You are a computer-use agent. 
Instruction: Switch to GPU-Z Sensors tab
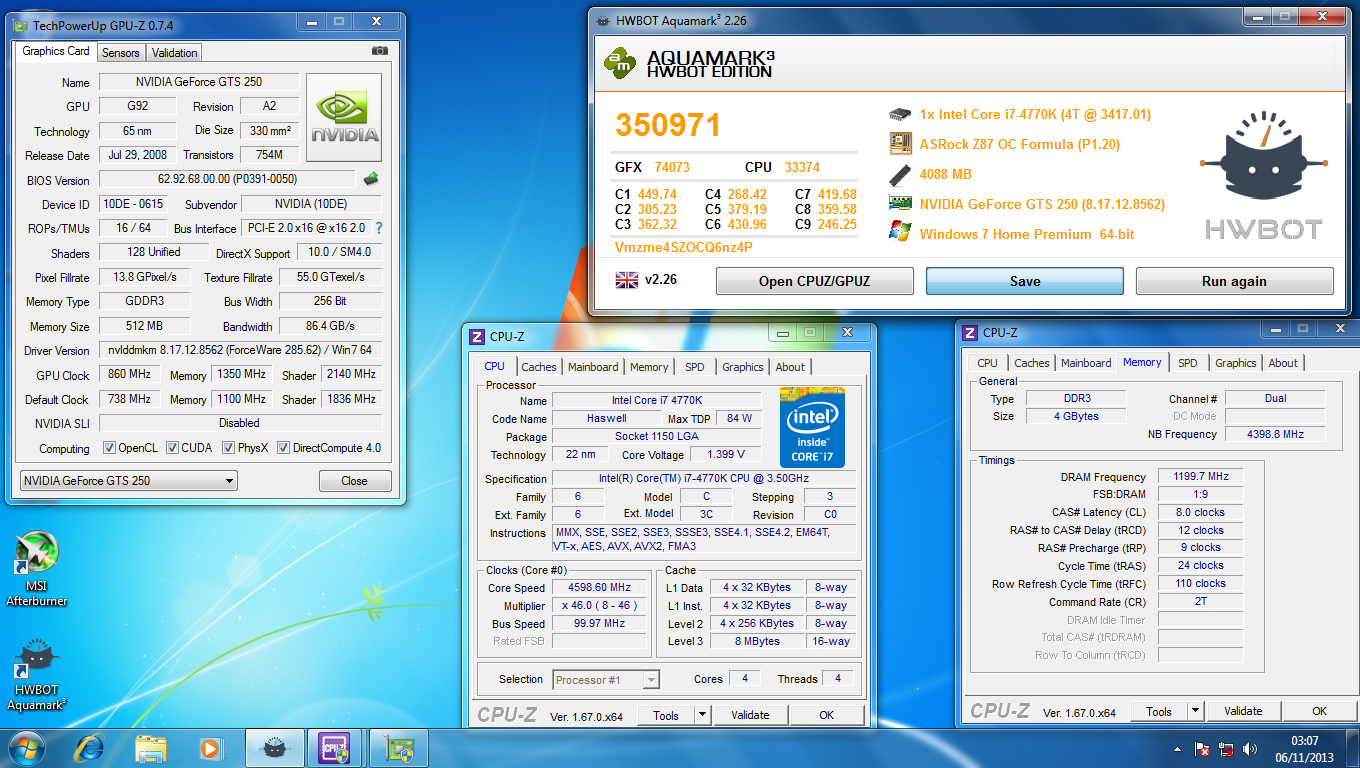[x=121, y=53]
